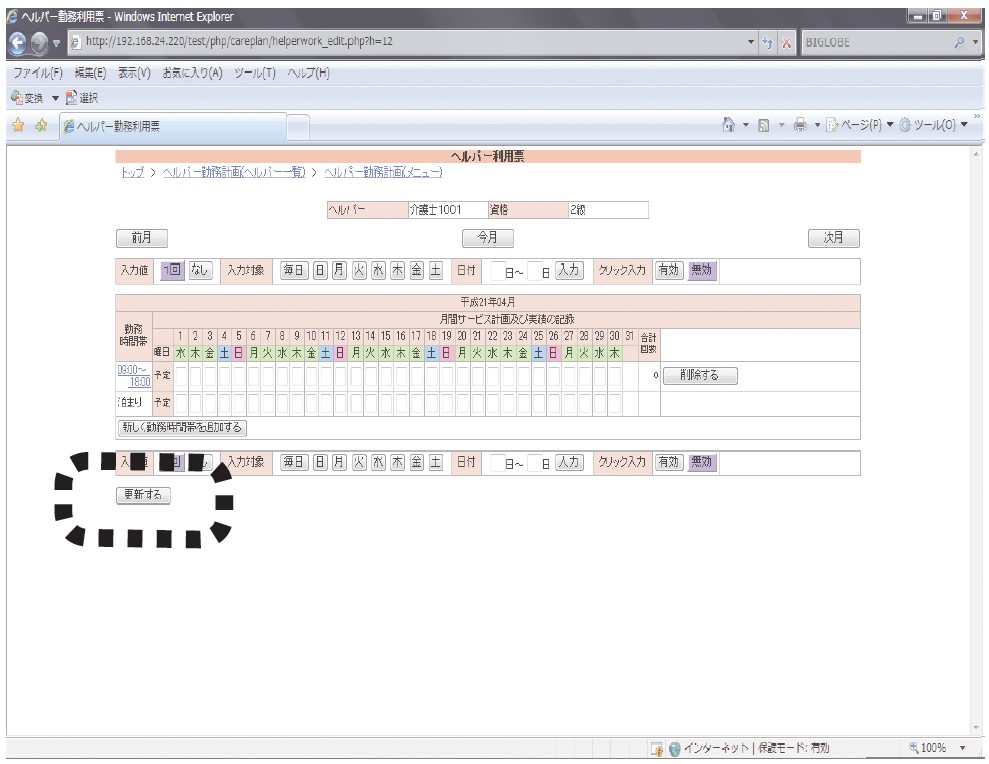Click the start date field in top row
Image resolution: width=989 pixels, height=764 pixels.
[x=498, y=271]
